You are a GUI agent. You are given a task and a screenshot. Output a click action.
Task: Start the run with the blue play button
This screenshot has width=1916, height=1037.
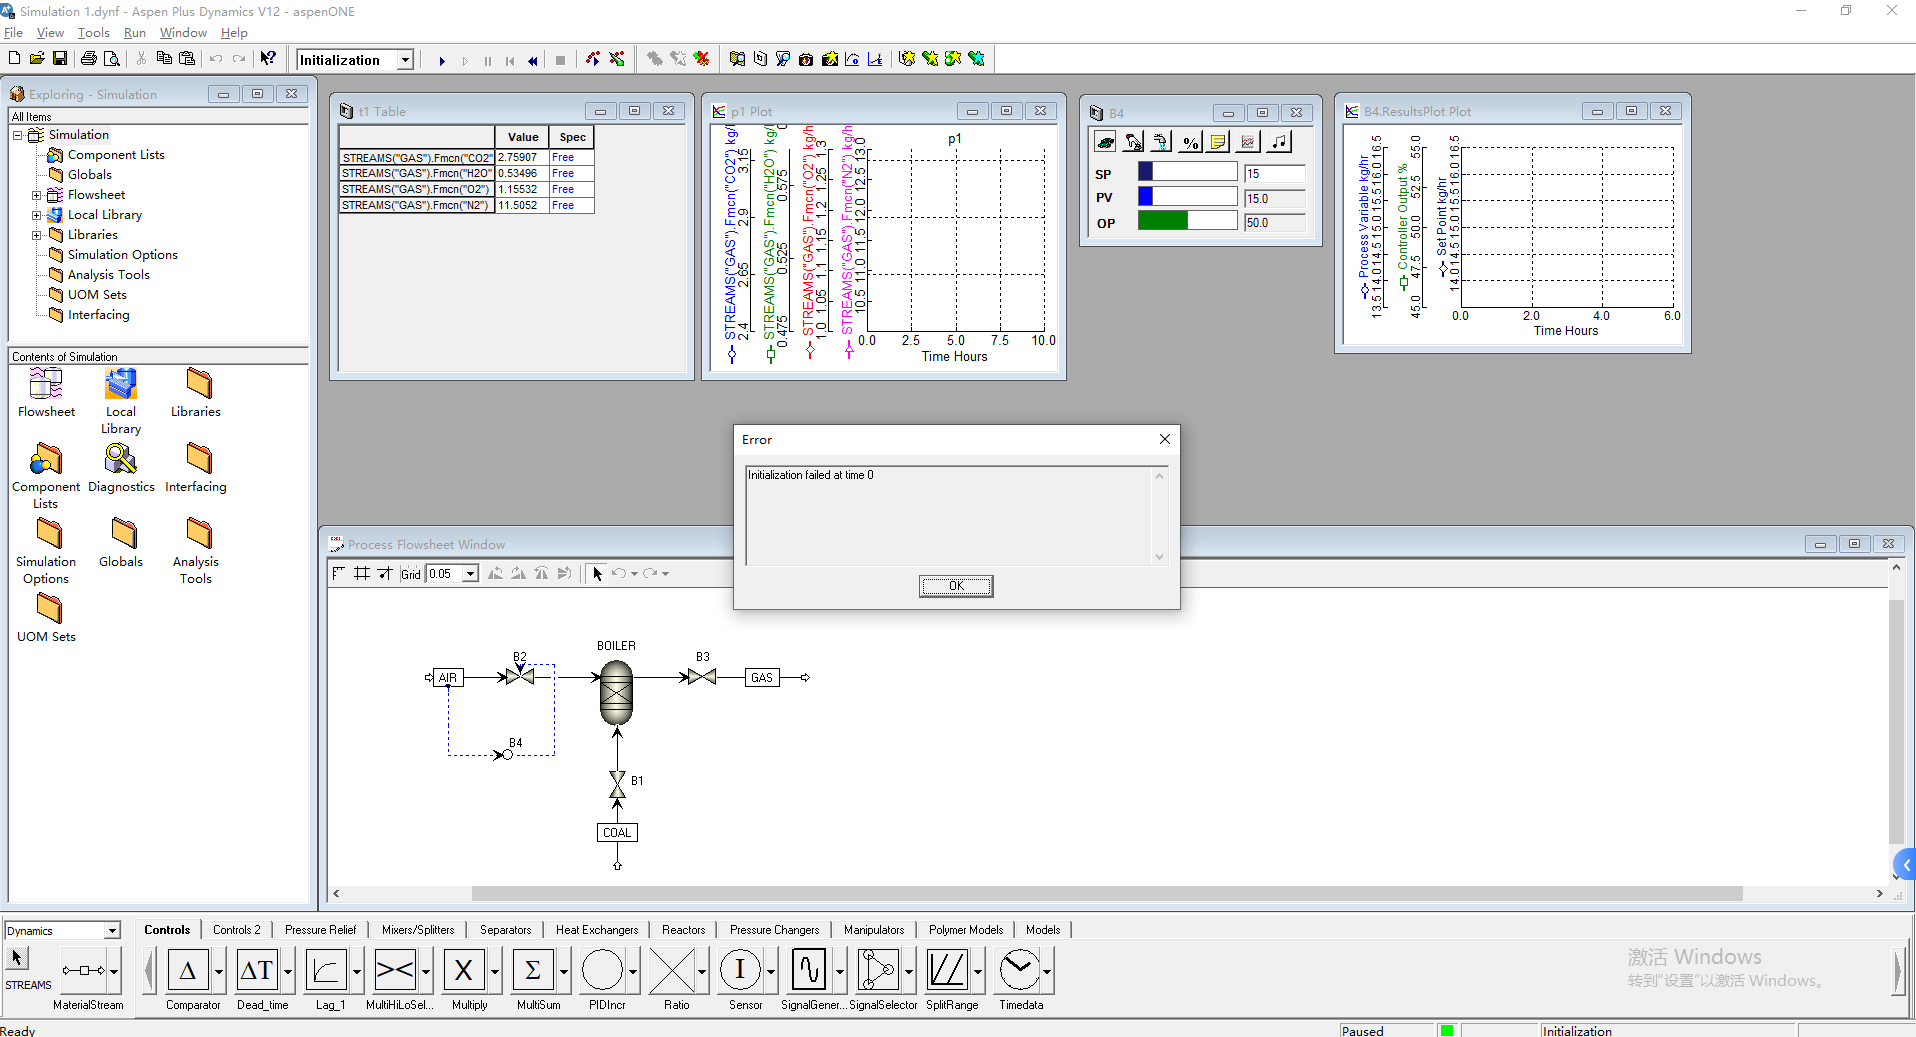(442, 61)
